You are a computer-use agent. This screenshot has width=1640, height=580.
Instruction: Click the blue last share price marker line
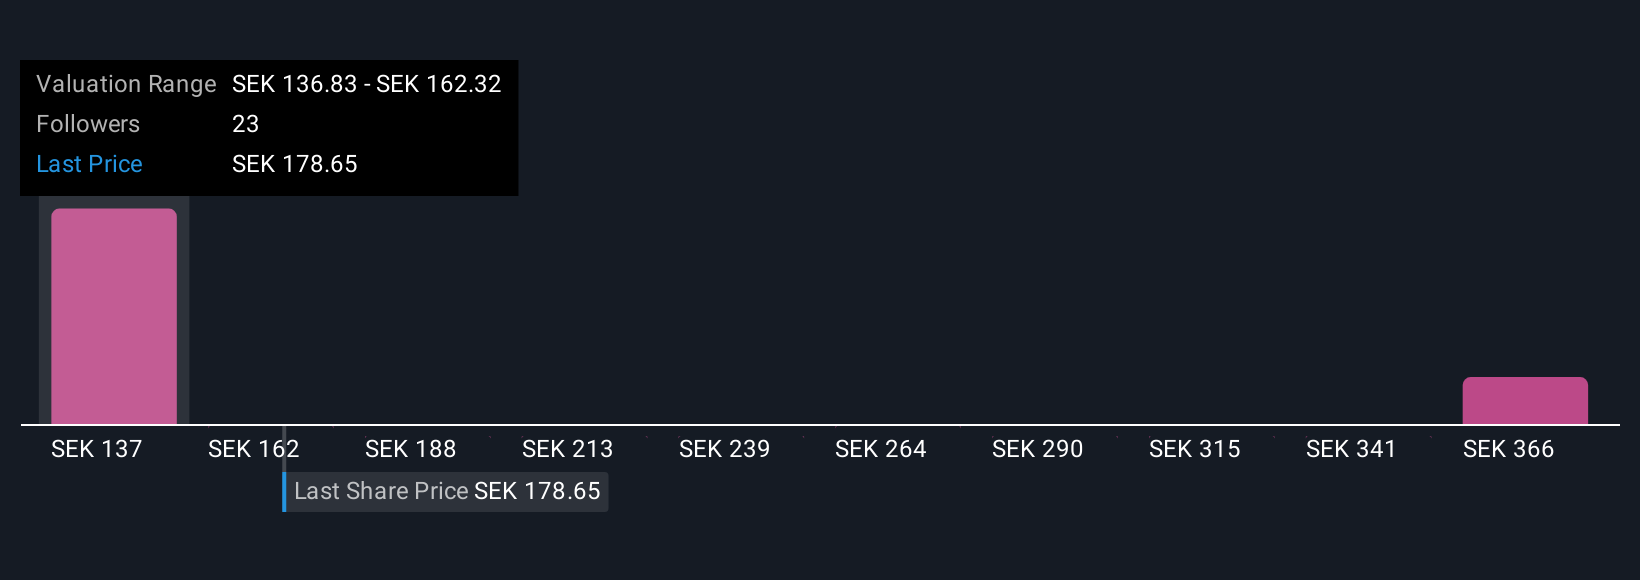coord(284,469)
